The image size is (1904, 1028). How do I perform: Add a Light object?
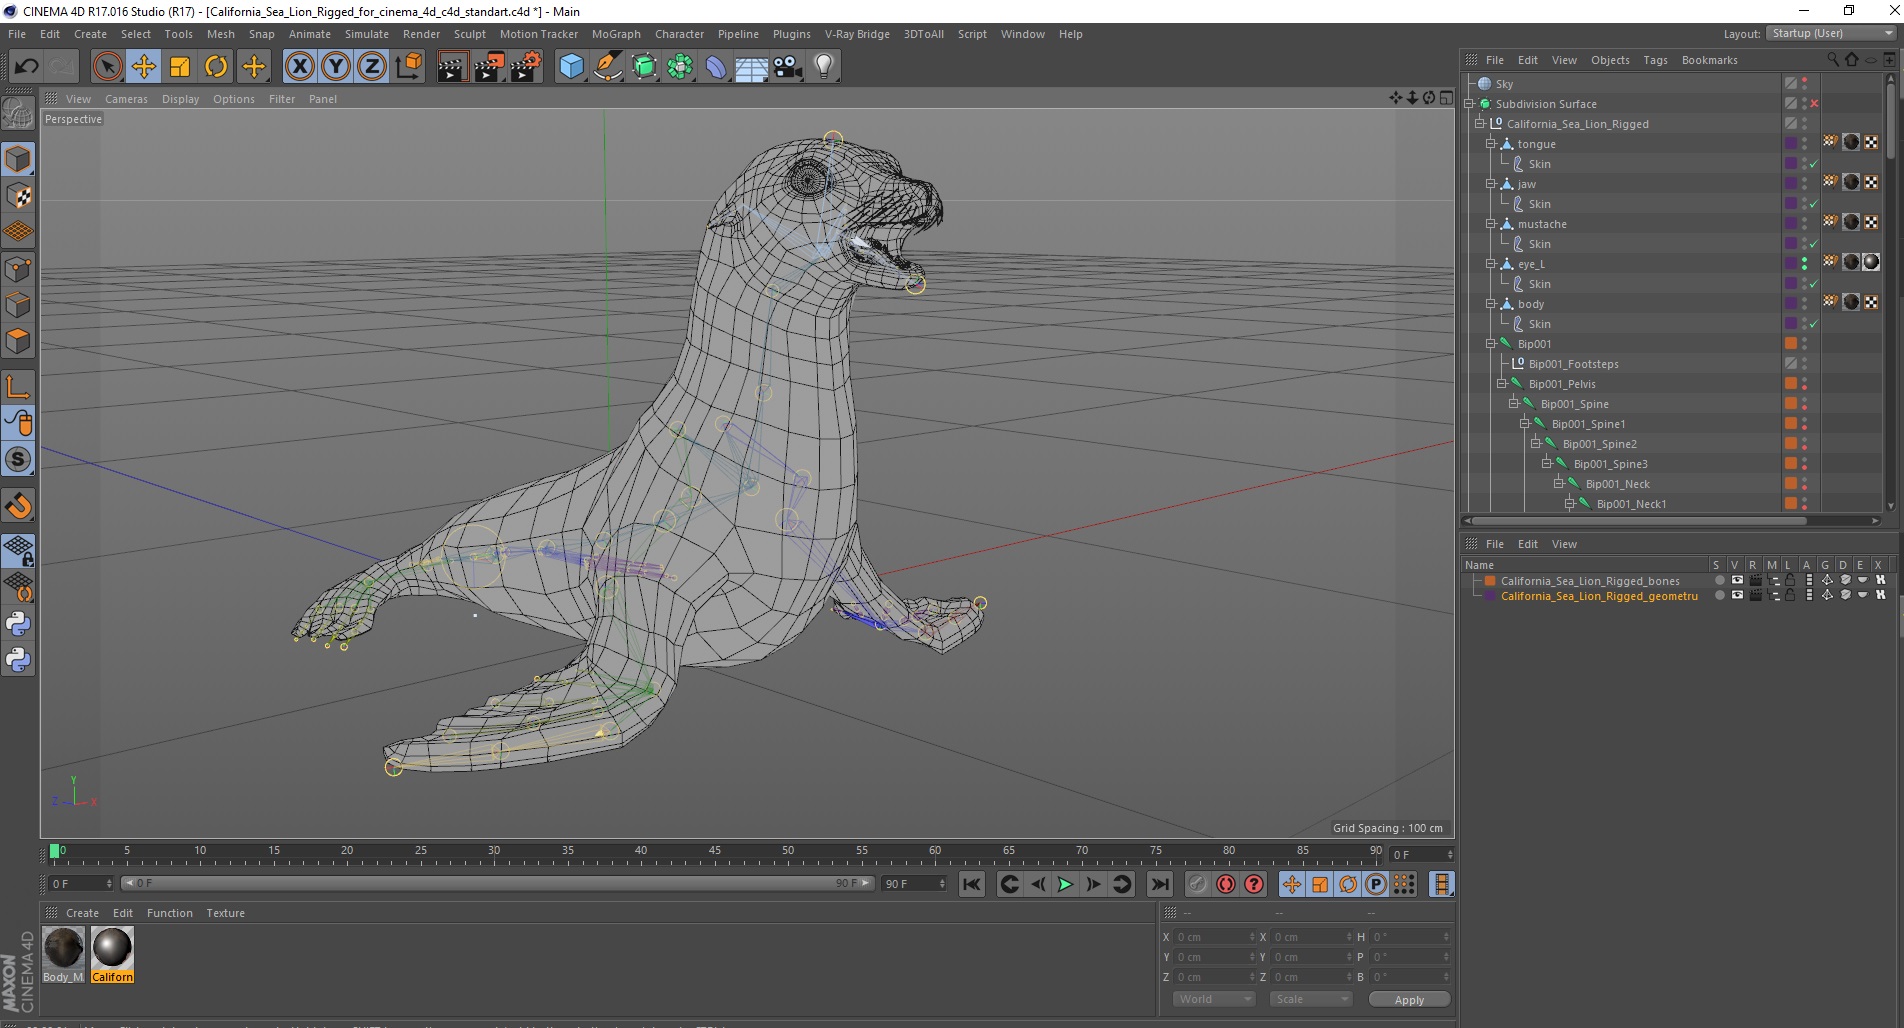coord(824,67)
